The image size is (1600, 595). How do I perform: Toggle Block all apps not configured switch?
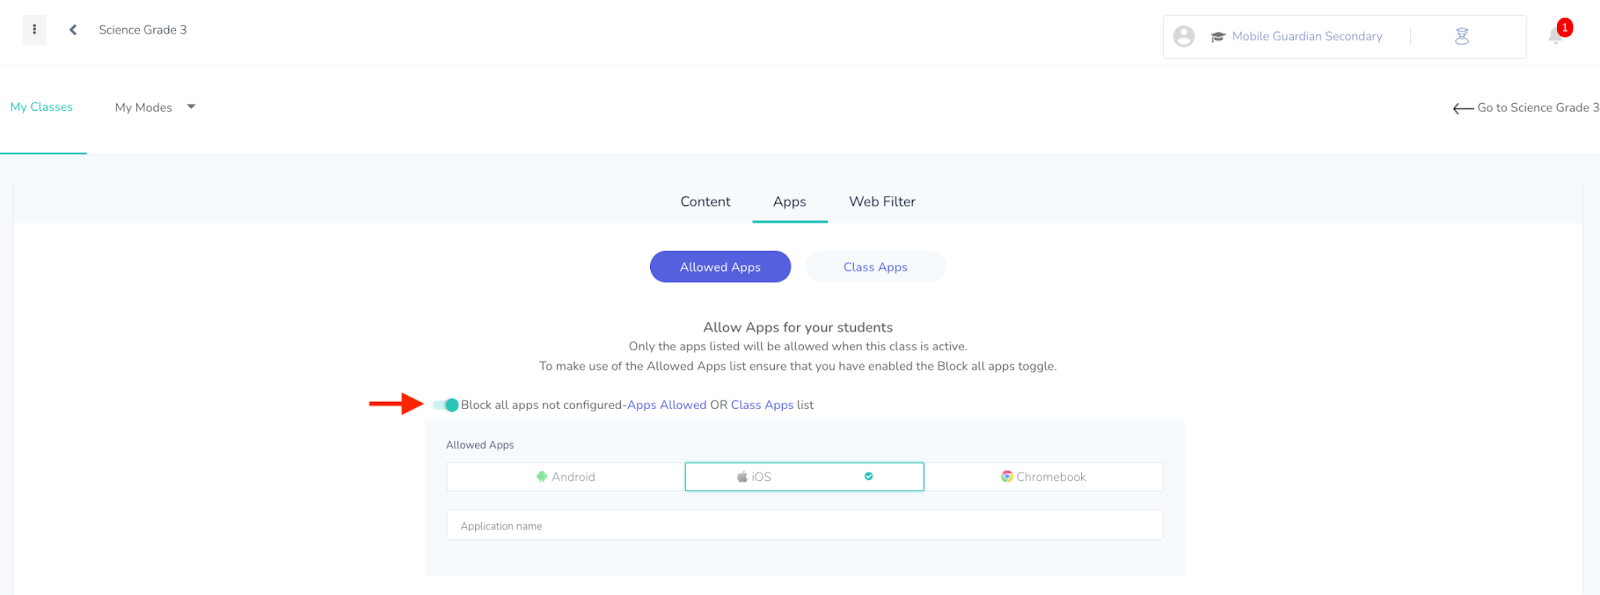click(x=446, y=405)
